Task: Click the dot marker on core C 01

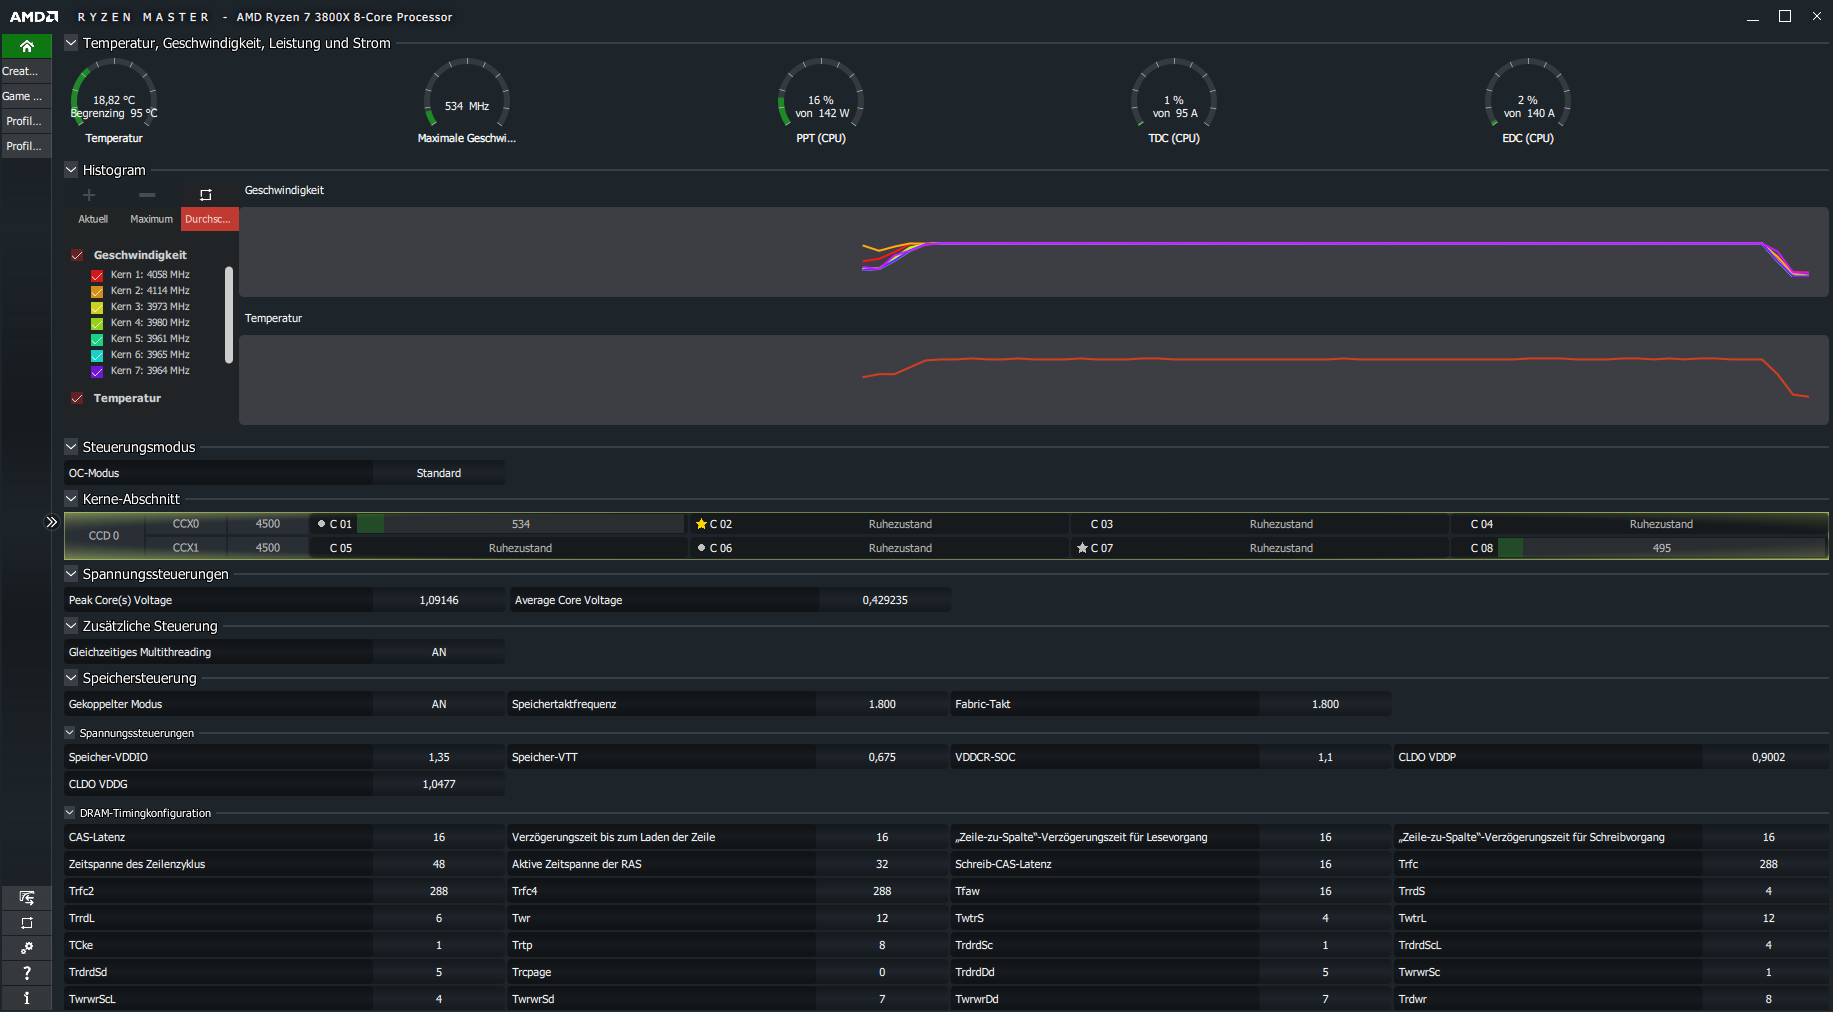Action: (321, 523)
